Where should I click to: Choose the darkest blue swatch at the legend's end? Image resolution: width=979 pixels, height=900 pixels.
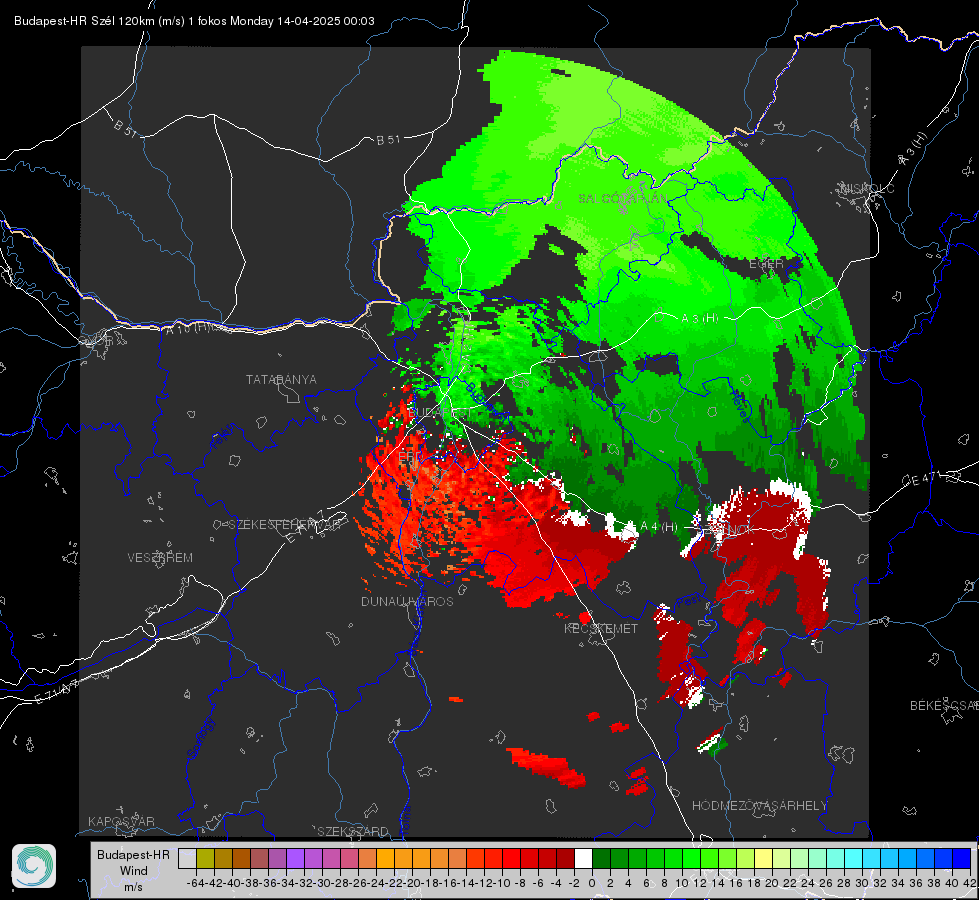click(x=962, y=858)
